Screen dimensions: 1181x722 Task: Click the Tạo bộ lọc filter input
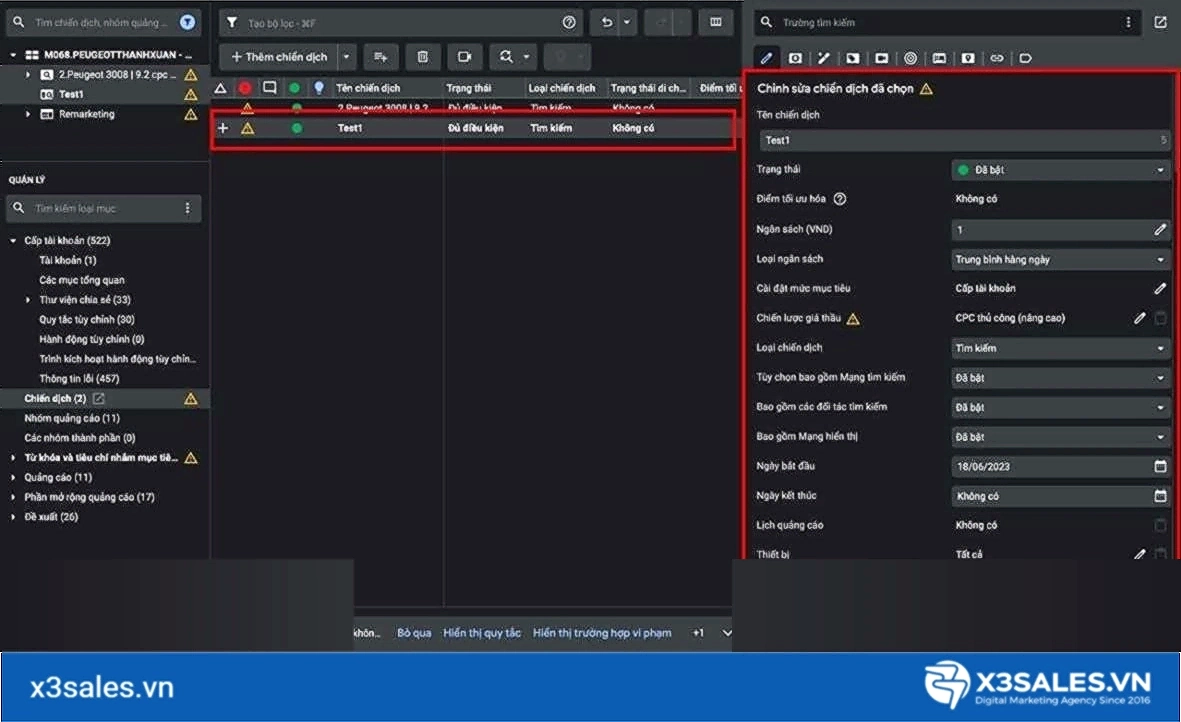tap(399, 23)
